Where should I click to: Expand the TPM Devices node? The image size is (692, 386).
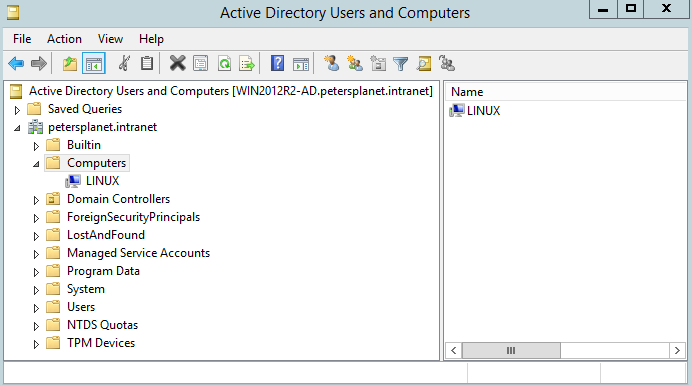36,345
